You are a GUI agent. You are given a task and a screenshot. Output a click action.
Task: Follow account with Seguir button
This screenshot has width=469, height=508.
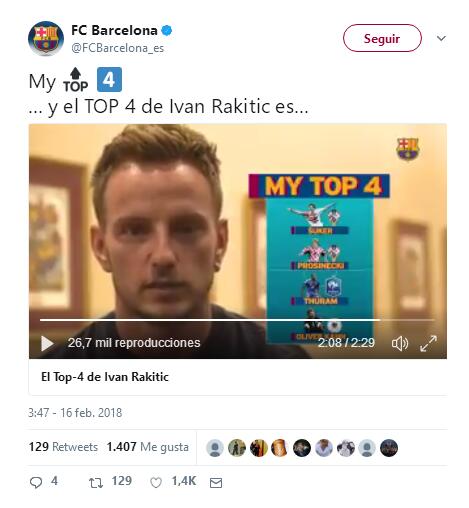pos(382,38)
